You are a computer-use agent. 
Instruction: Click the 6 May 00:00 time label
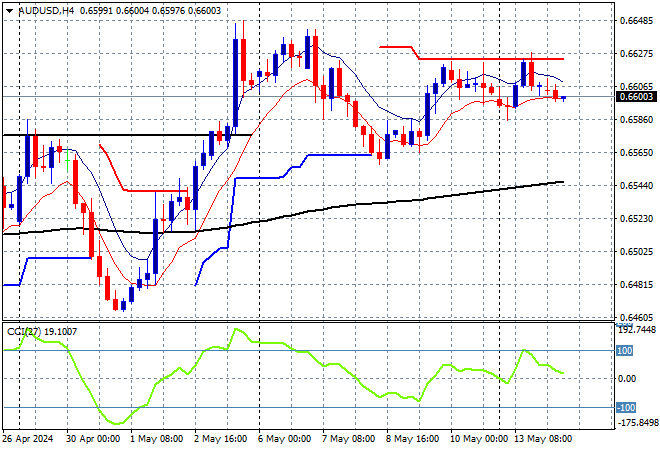click(x=285, y=439)
